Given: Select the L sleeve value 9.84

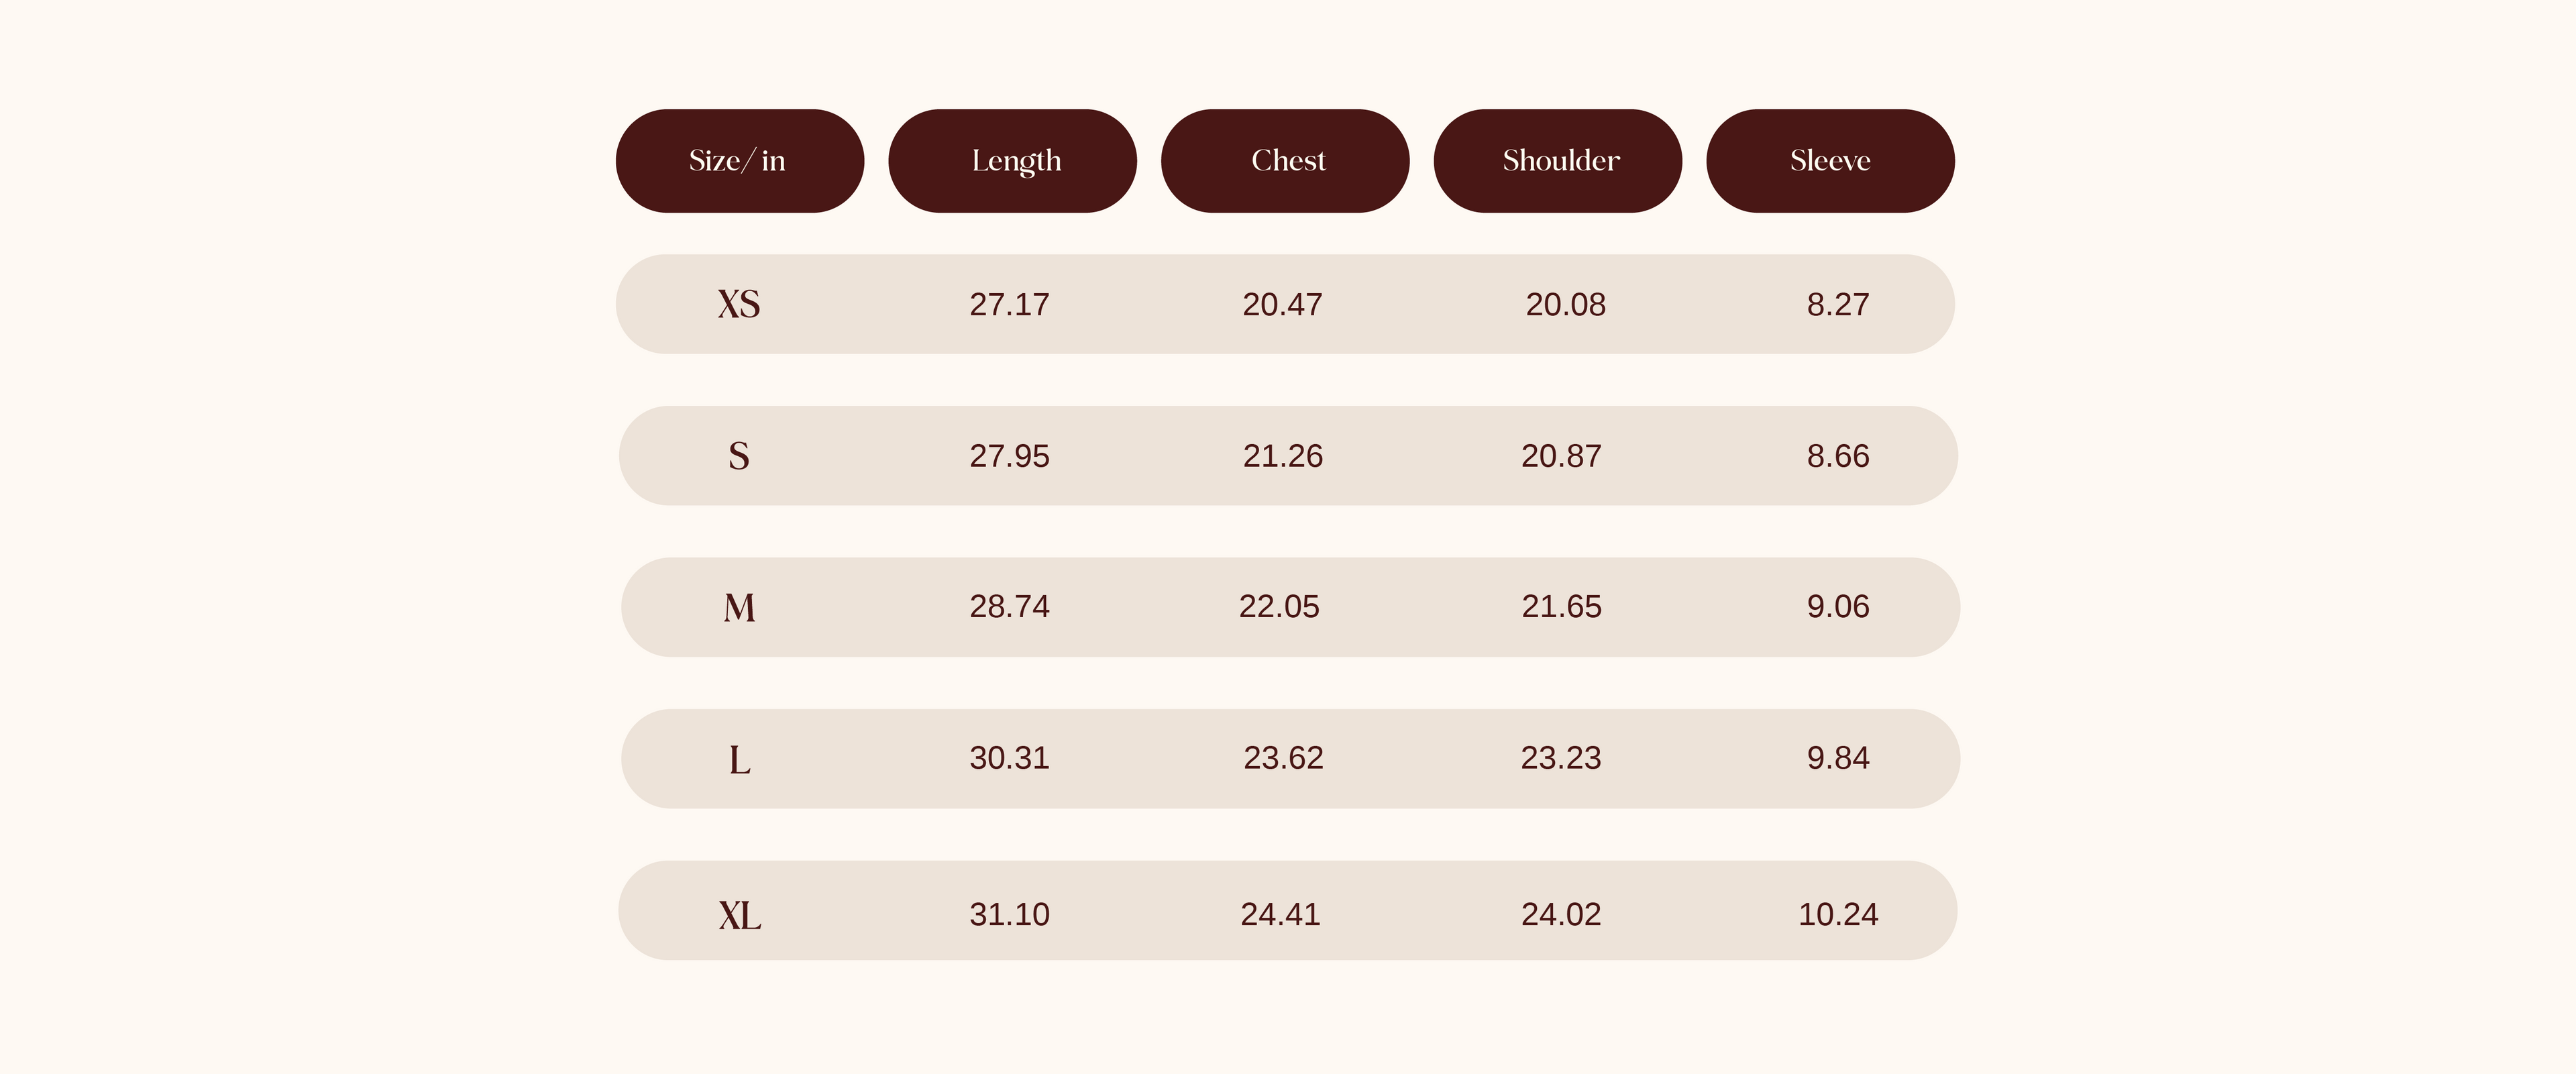Looking at the screenshot, I should tap(1838, 758).
